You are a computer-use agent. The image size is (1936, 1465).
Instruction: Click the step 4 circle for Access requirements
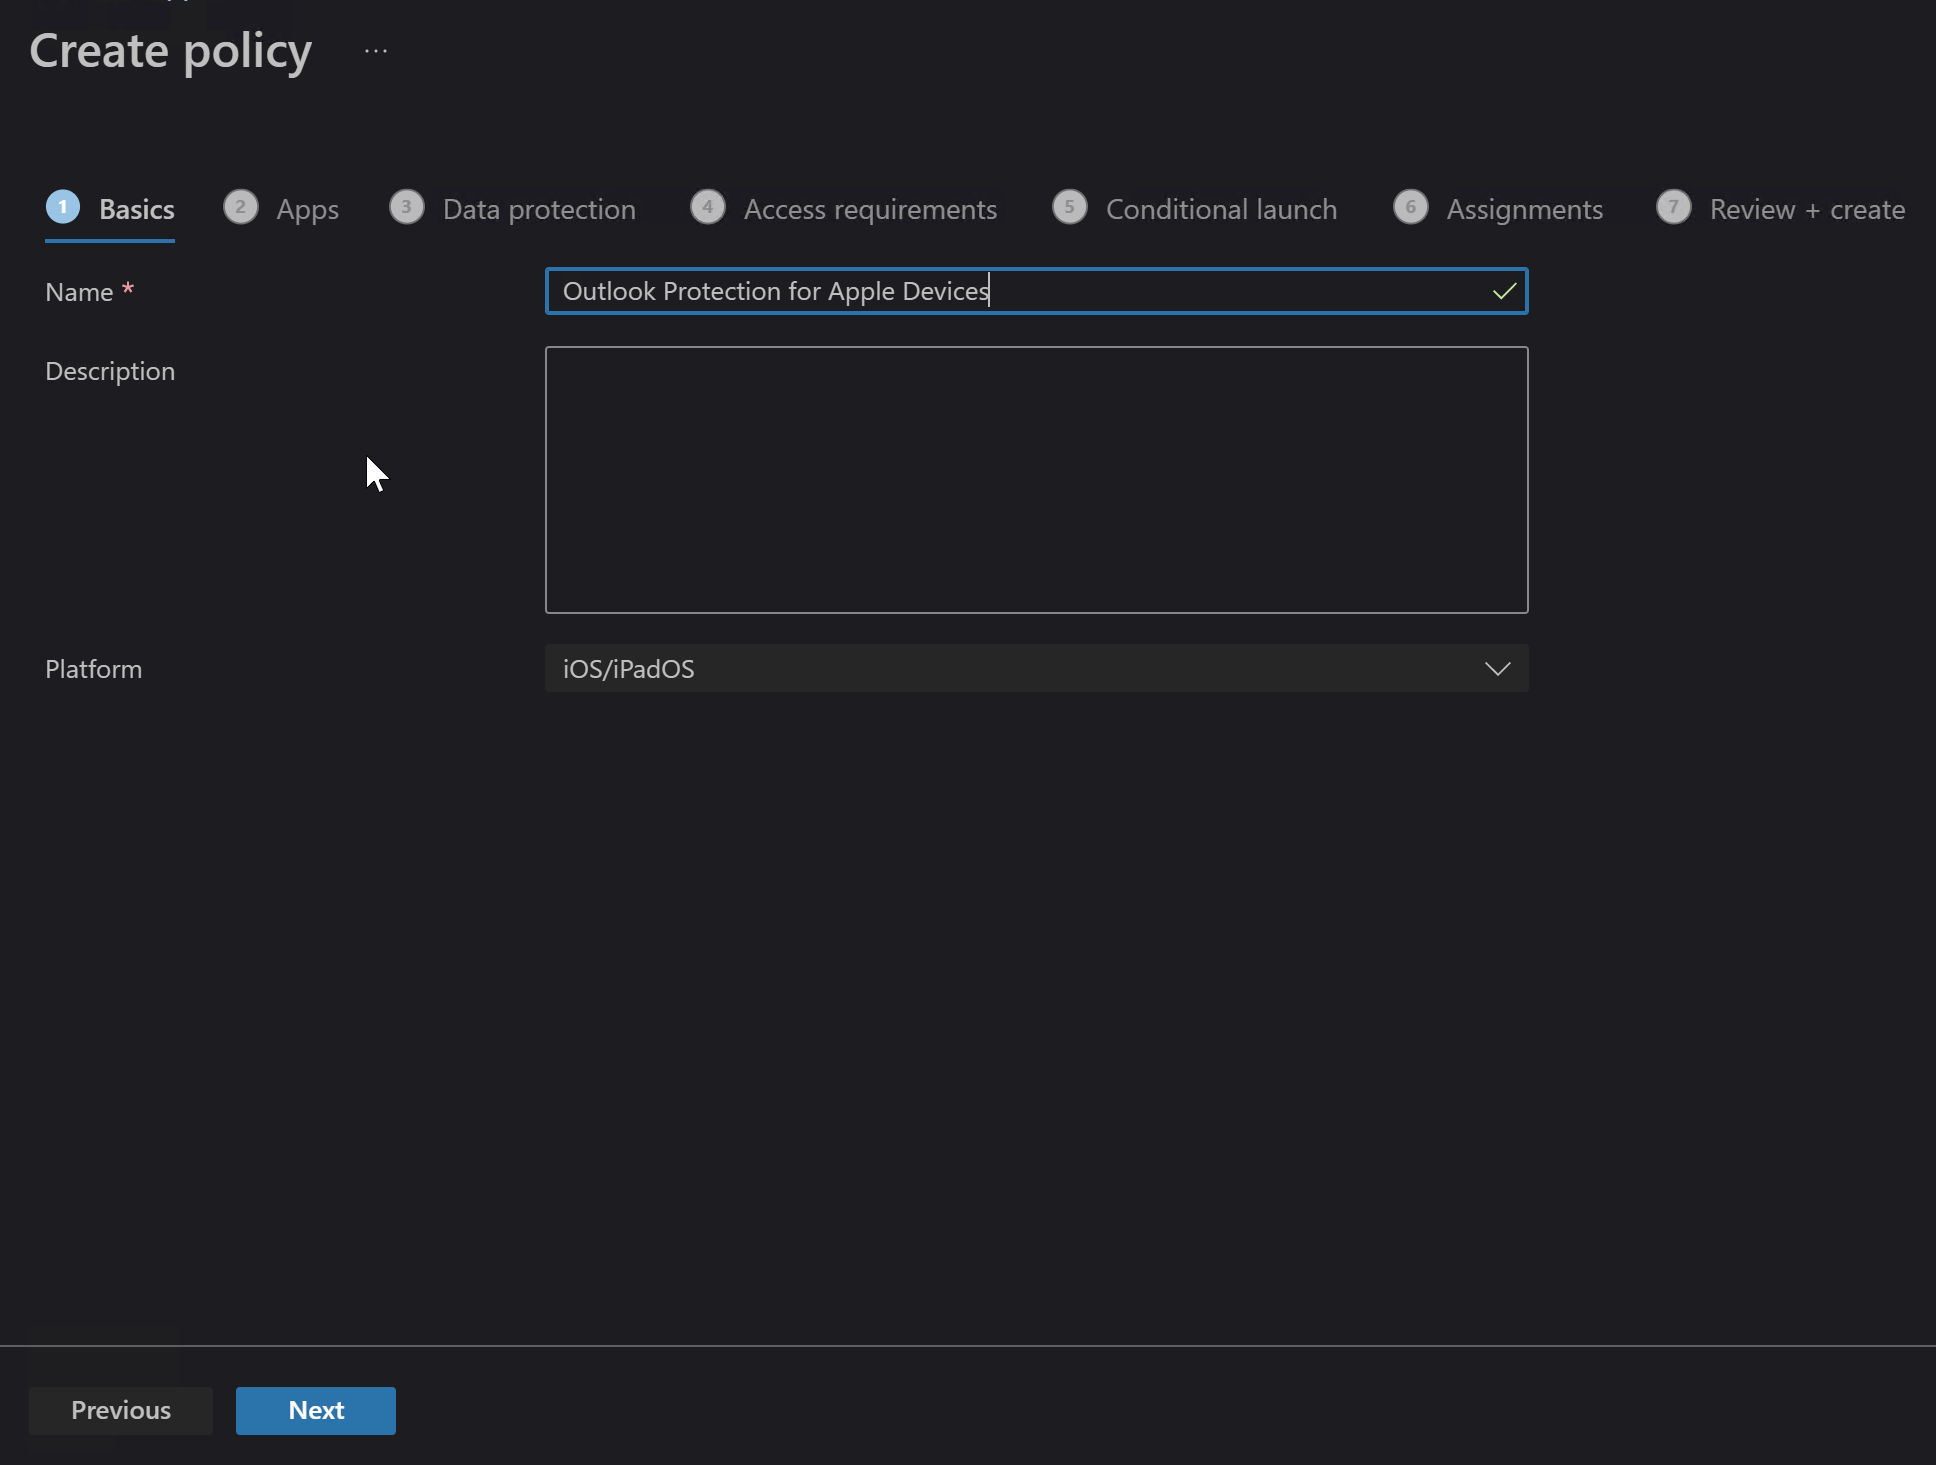(707, 207)
